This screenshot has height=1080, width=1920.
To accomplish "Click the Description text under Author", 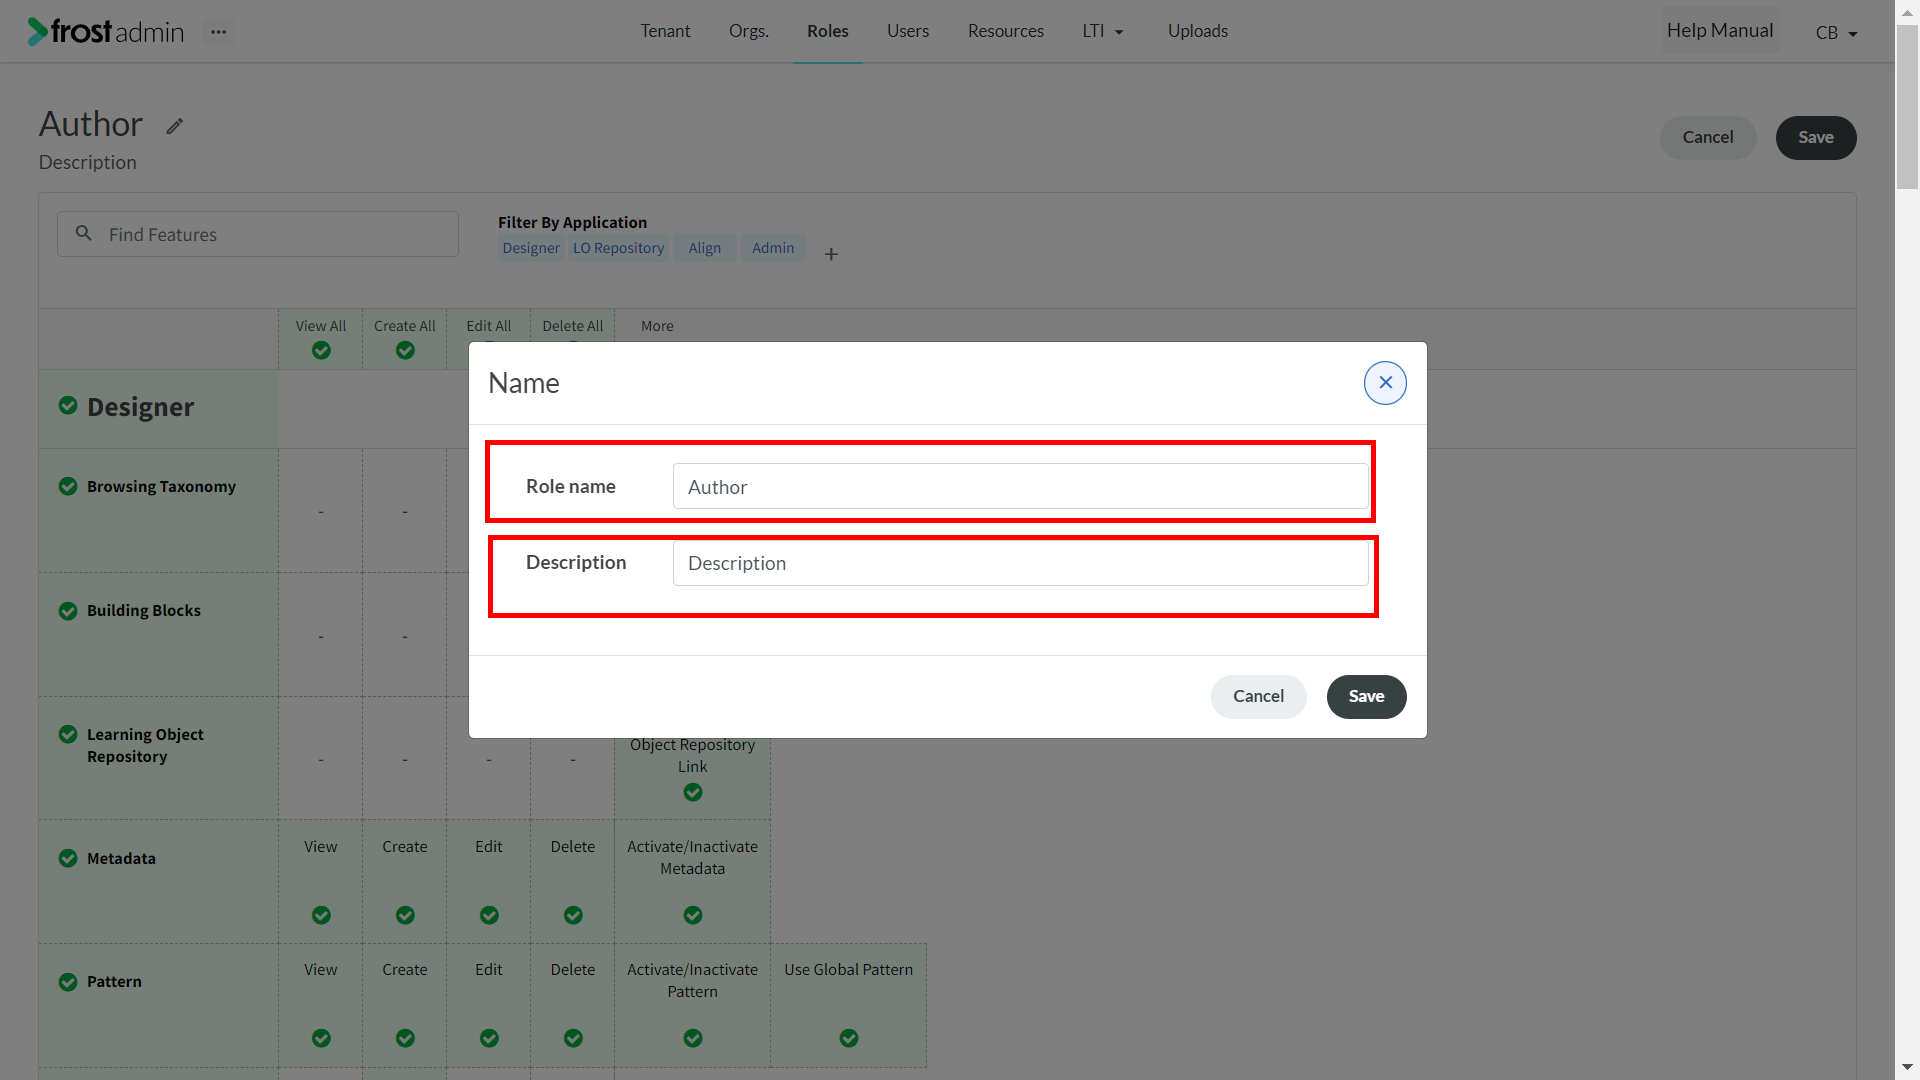I will tap(88, 162).
